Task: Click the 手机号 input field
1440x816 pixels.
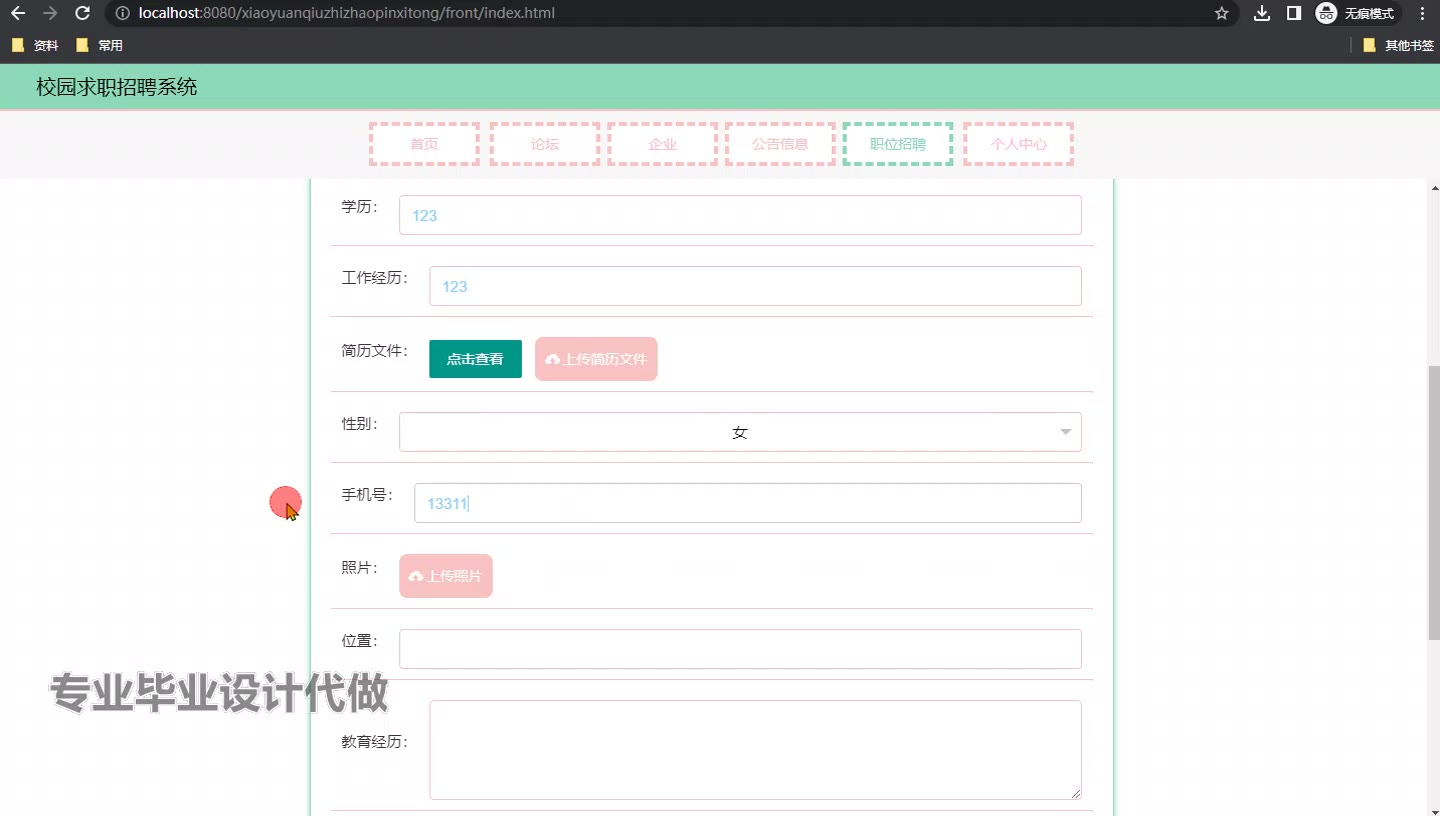Action: coord(748,503)
